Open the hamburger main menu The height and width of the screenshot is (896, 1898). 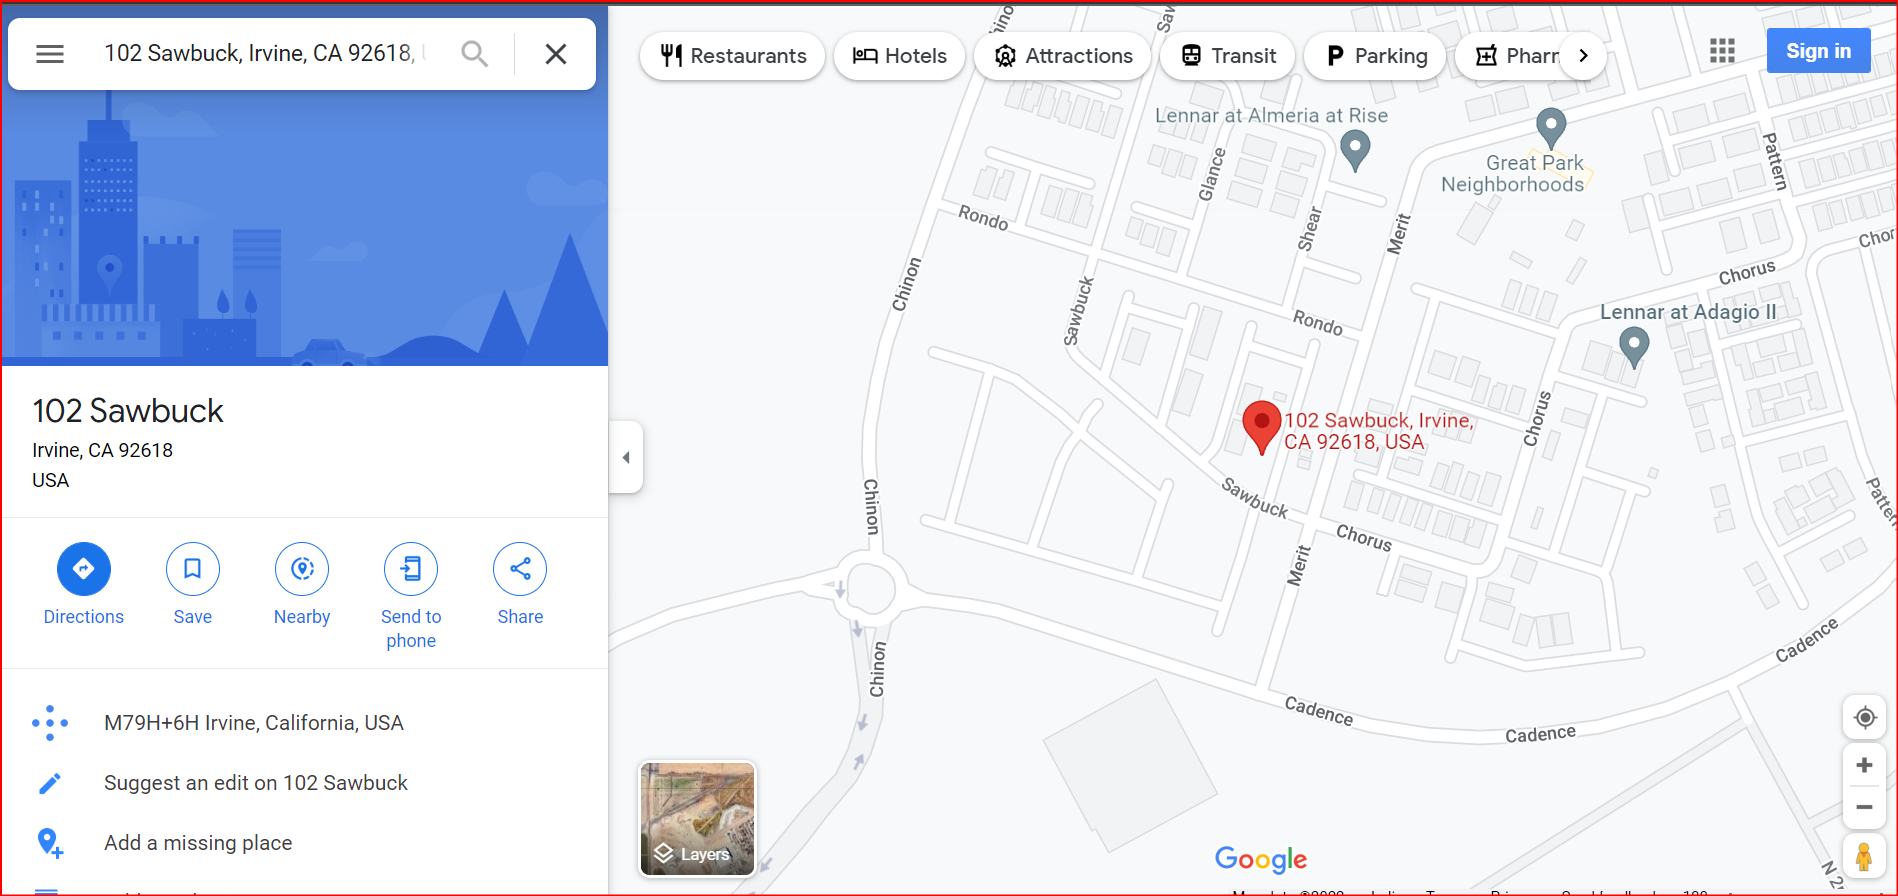click(x=50, y=54)
